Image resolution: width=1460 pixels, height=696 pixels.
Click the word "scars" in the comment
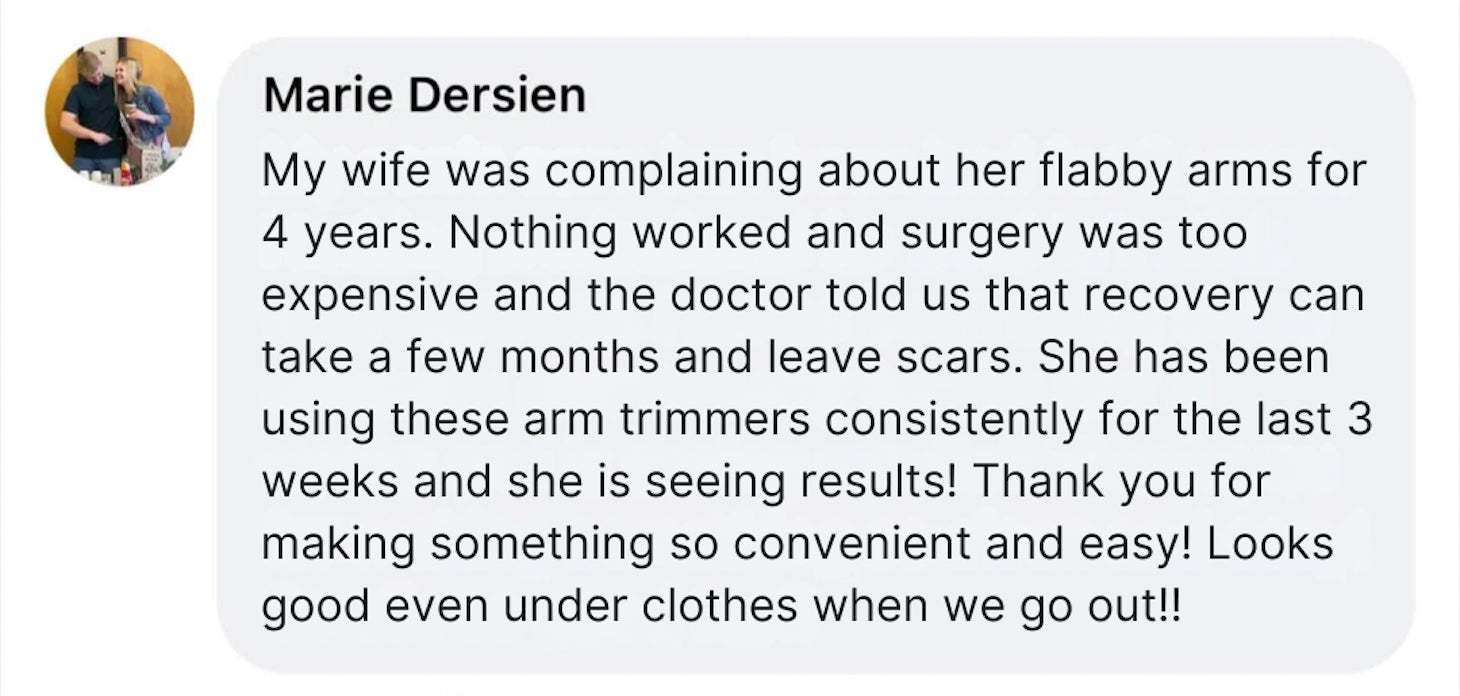click(x=961, y=357)
